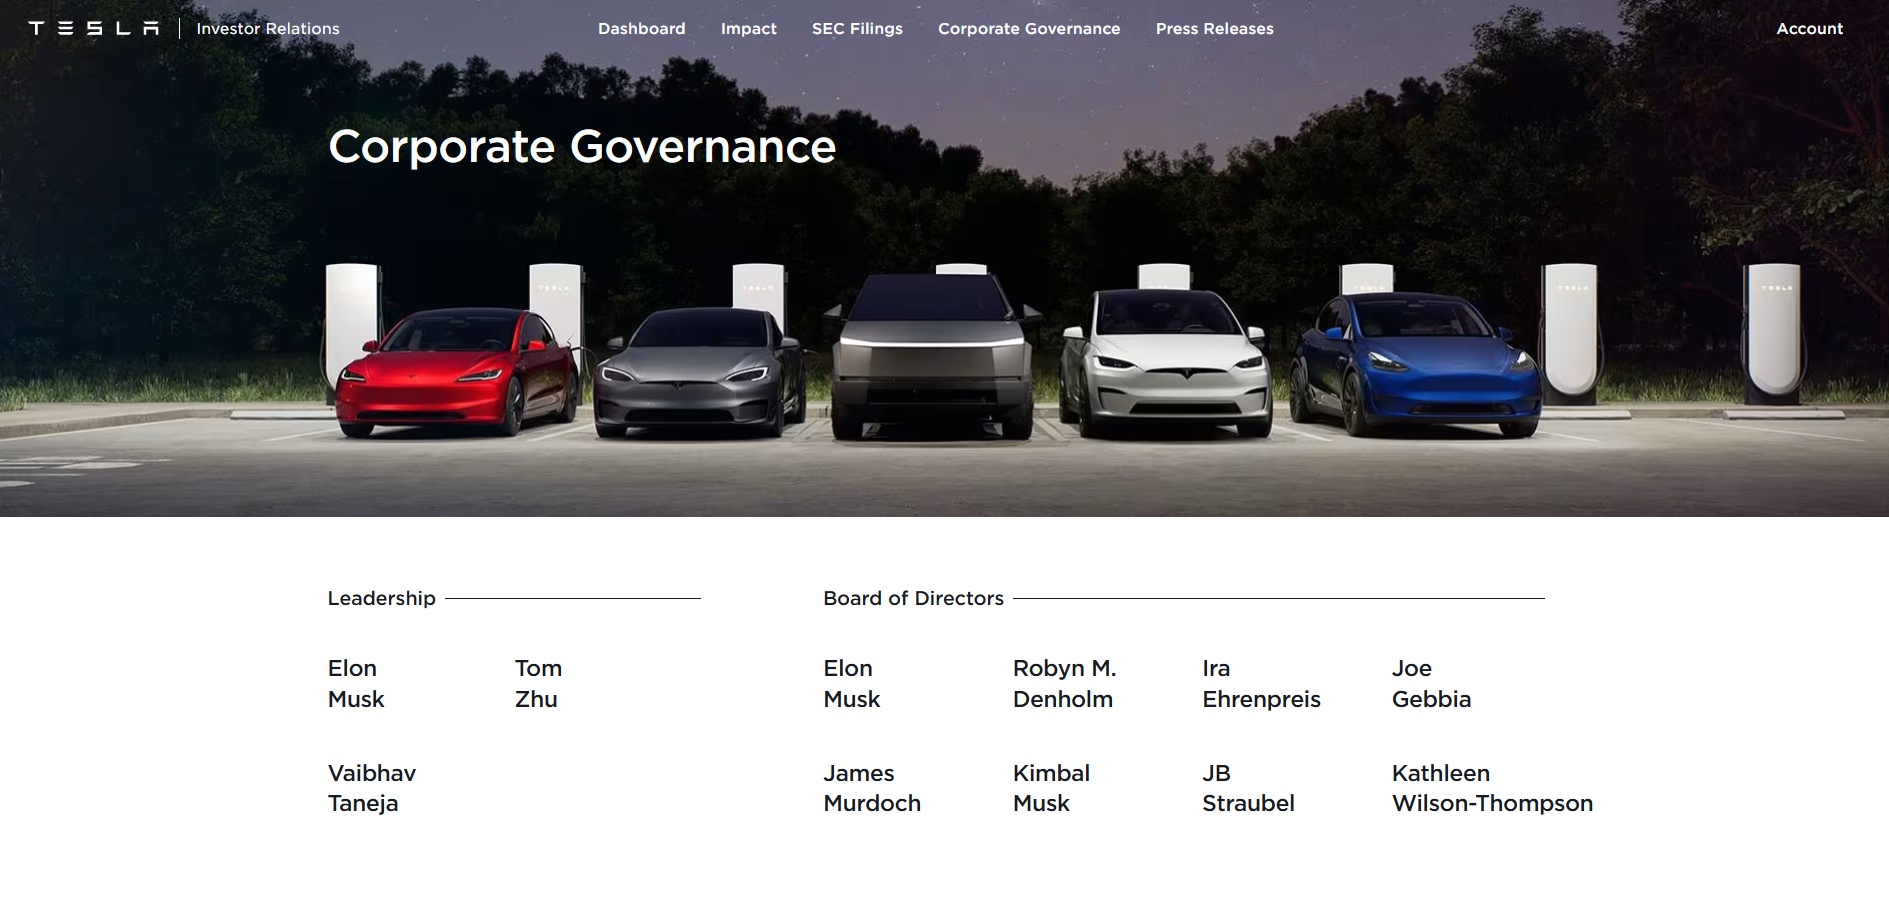Select Corporate Governance in the navigation bar

tap(1029, 29)
